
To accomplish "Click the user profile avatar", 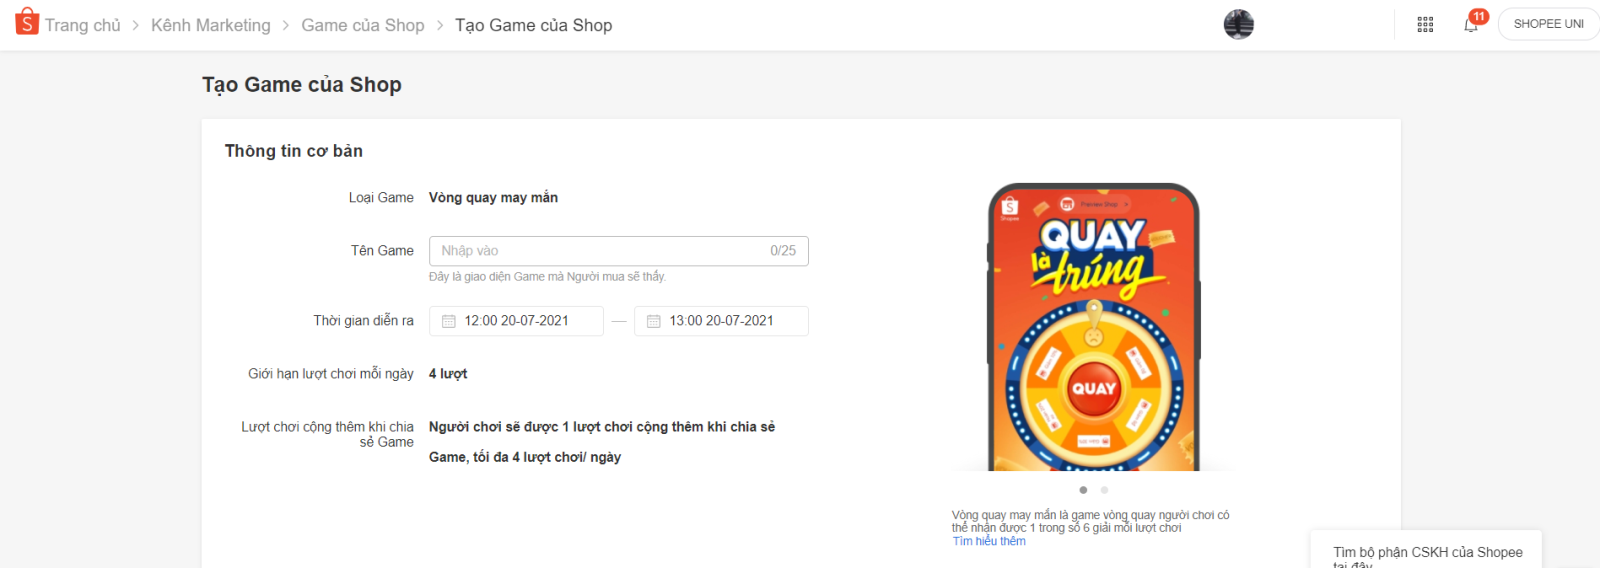I will tap(1238, 24).
